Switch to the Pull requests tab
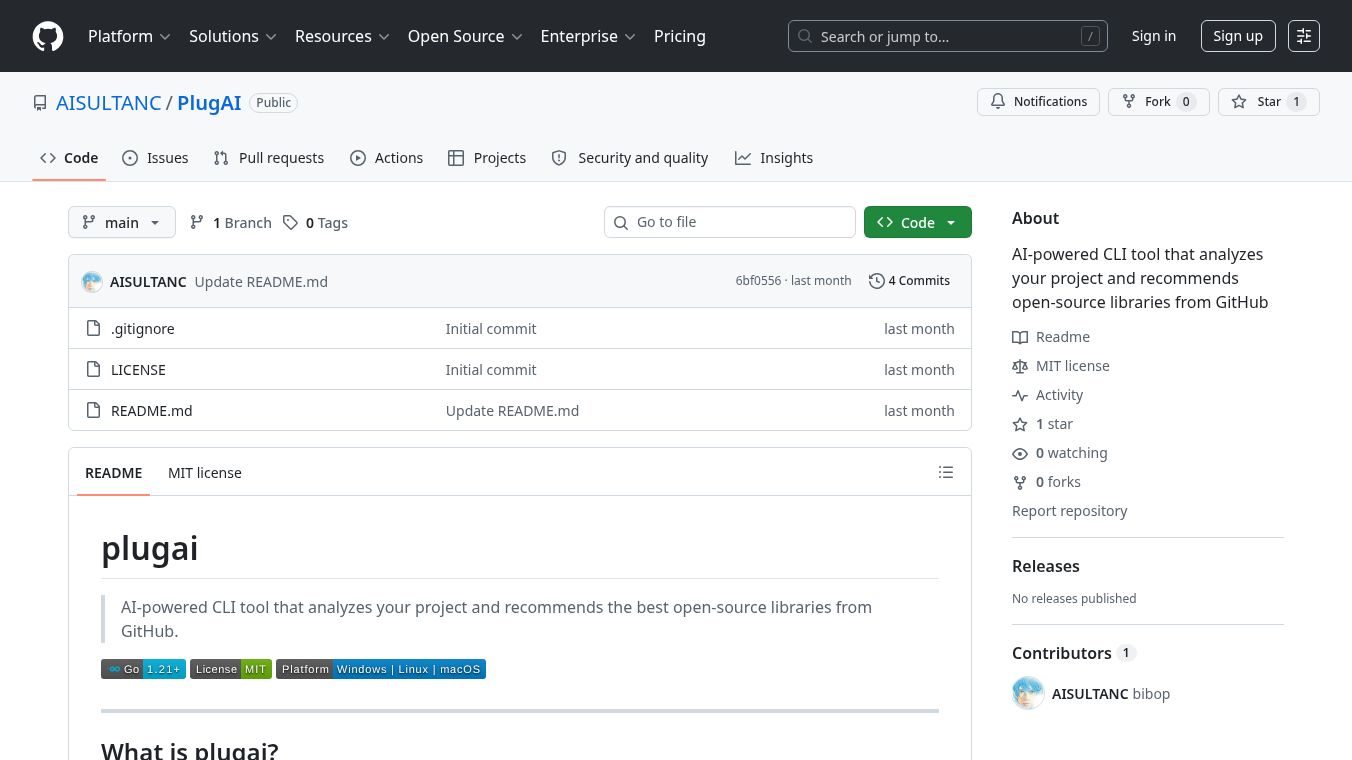This screenshot has height=760, width=1352. [269, 158]
